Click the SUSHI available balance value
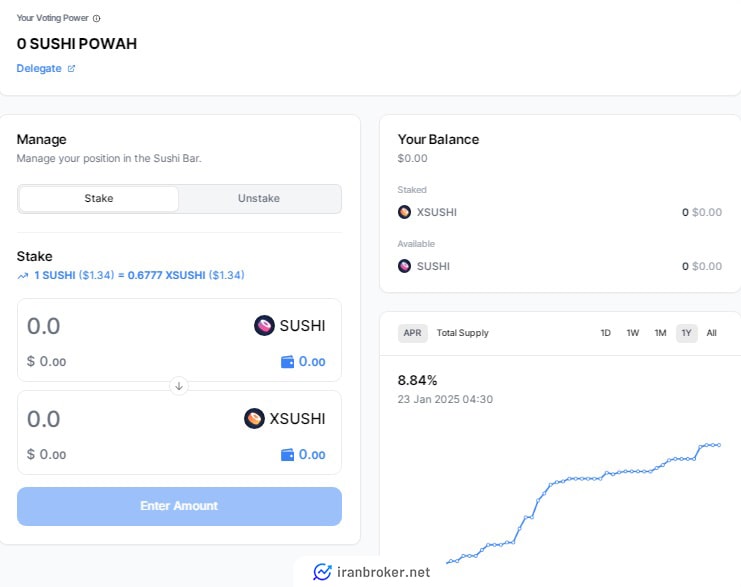The image size is (741, 587). click(x=702, y=267)
